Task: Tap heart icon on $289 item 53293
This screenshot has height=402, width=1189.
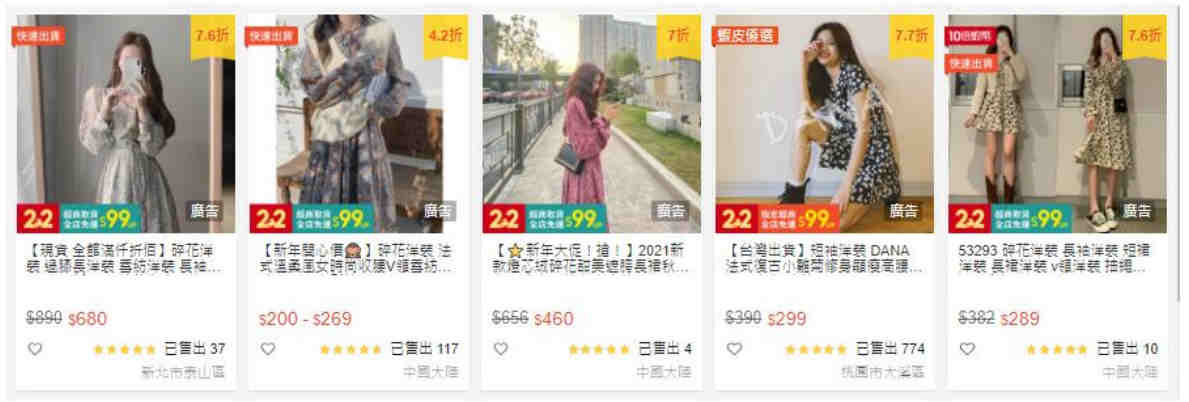Action: [x=966, y=349]
